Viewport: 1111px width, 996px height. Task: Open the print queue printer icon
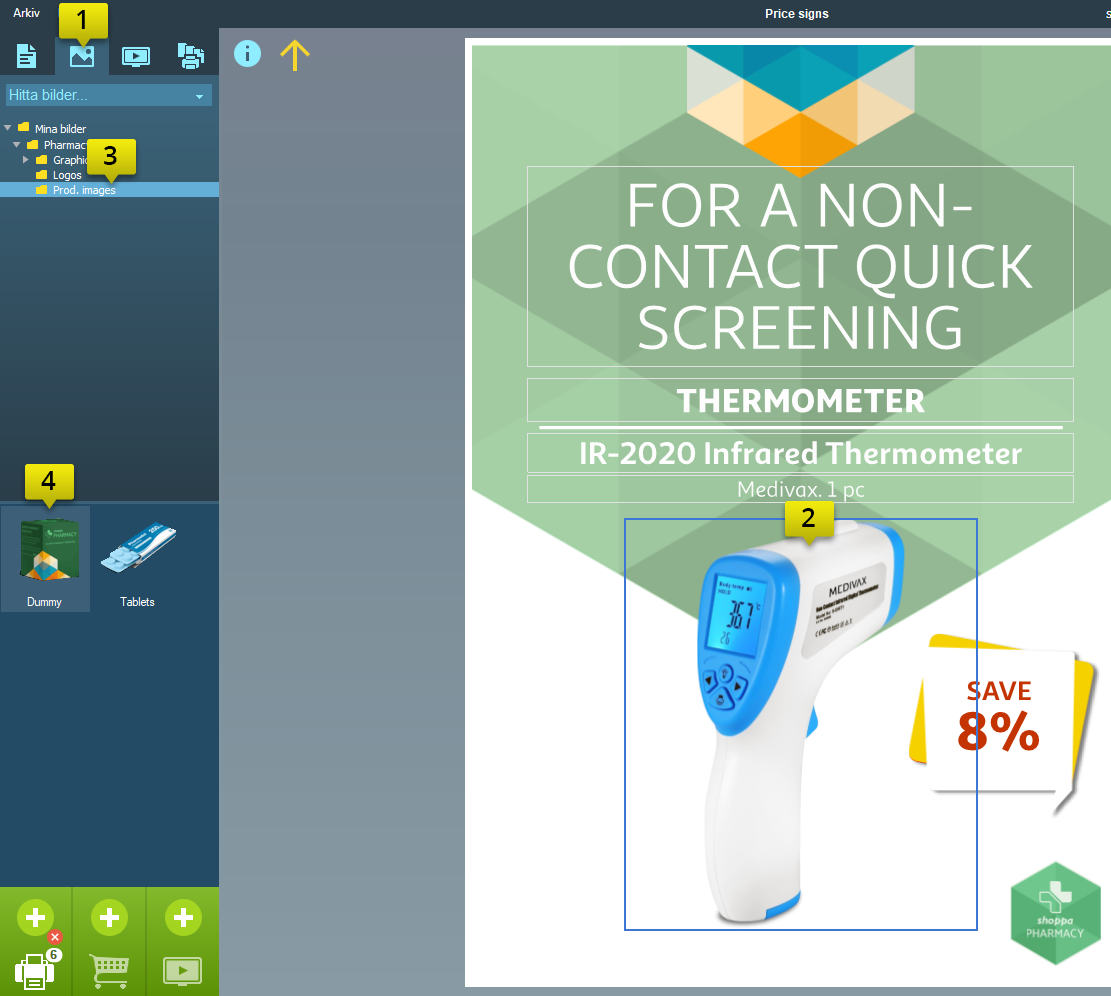[x=33, y=972]
